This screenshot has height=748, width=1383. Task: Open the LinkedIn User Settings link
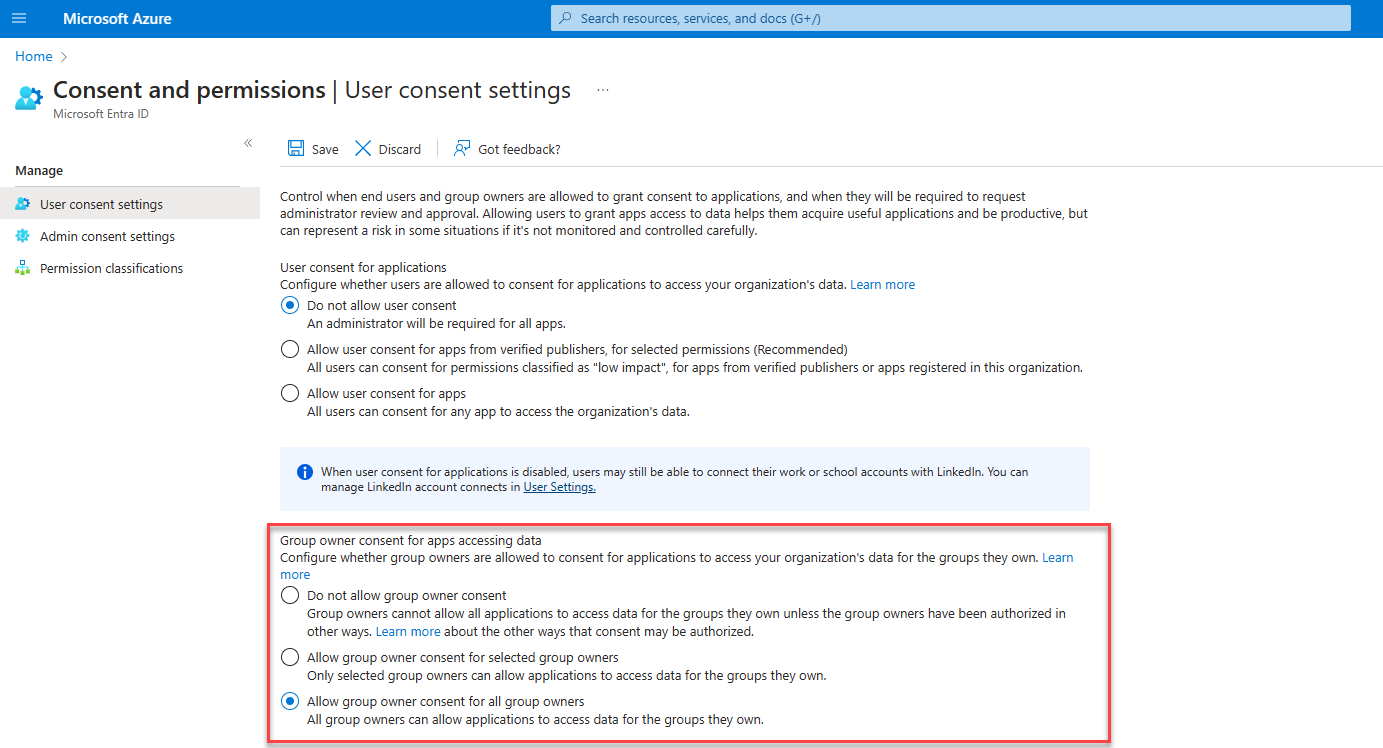559,487
